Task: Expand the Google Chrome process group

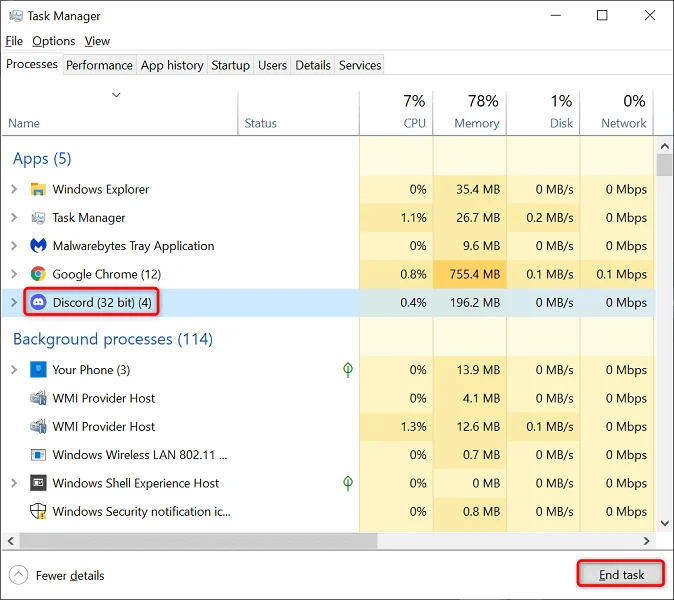Action: click(x=14, y=274)
